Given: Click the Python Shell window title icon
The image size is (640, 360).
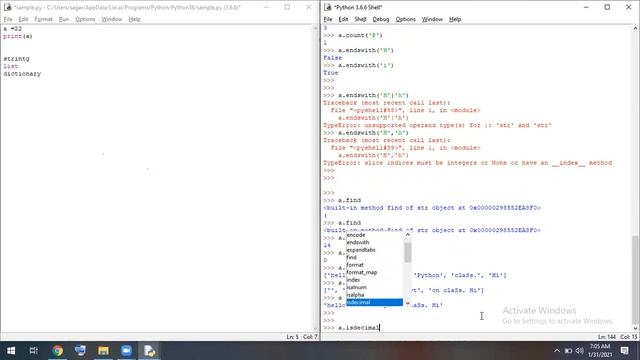Looking at the screenshot, I should pos(327,7).
